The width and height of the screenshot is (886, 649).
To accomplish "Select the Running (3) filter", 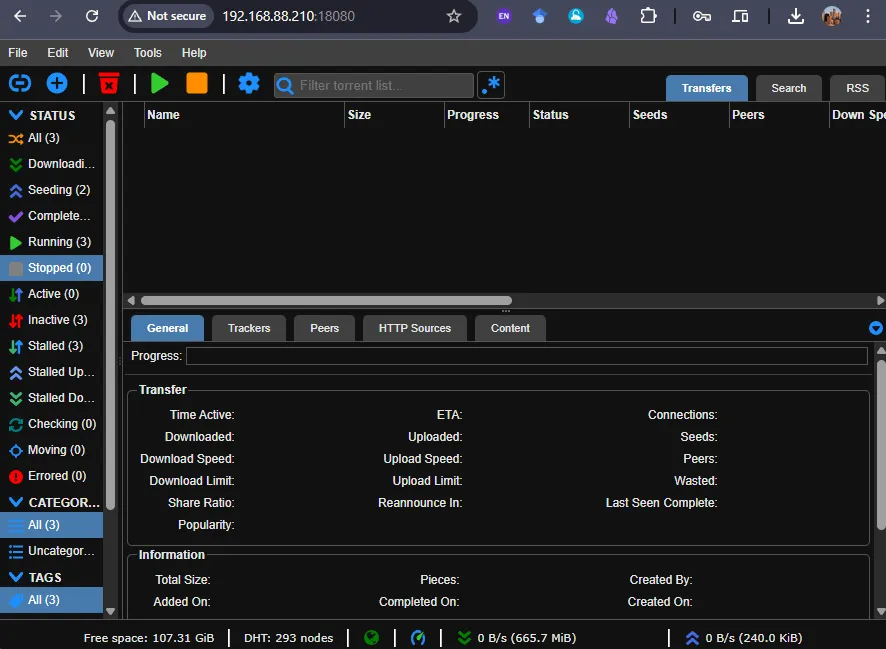I will point(51,242).
